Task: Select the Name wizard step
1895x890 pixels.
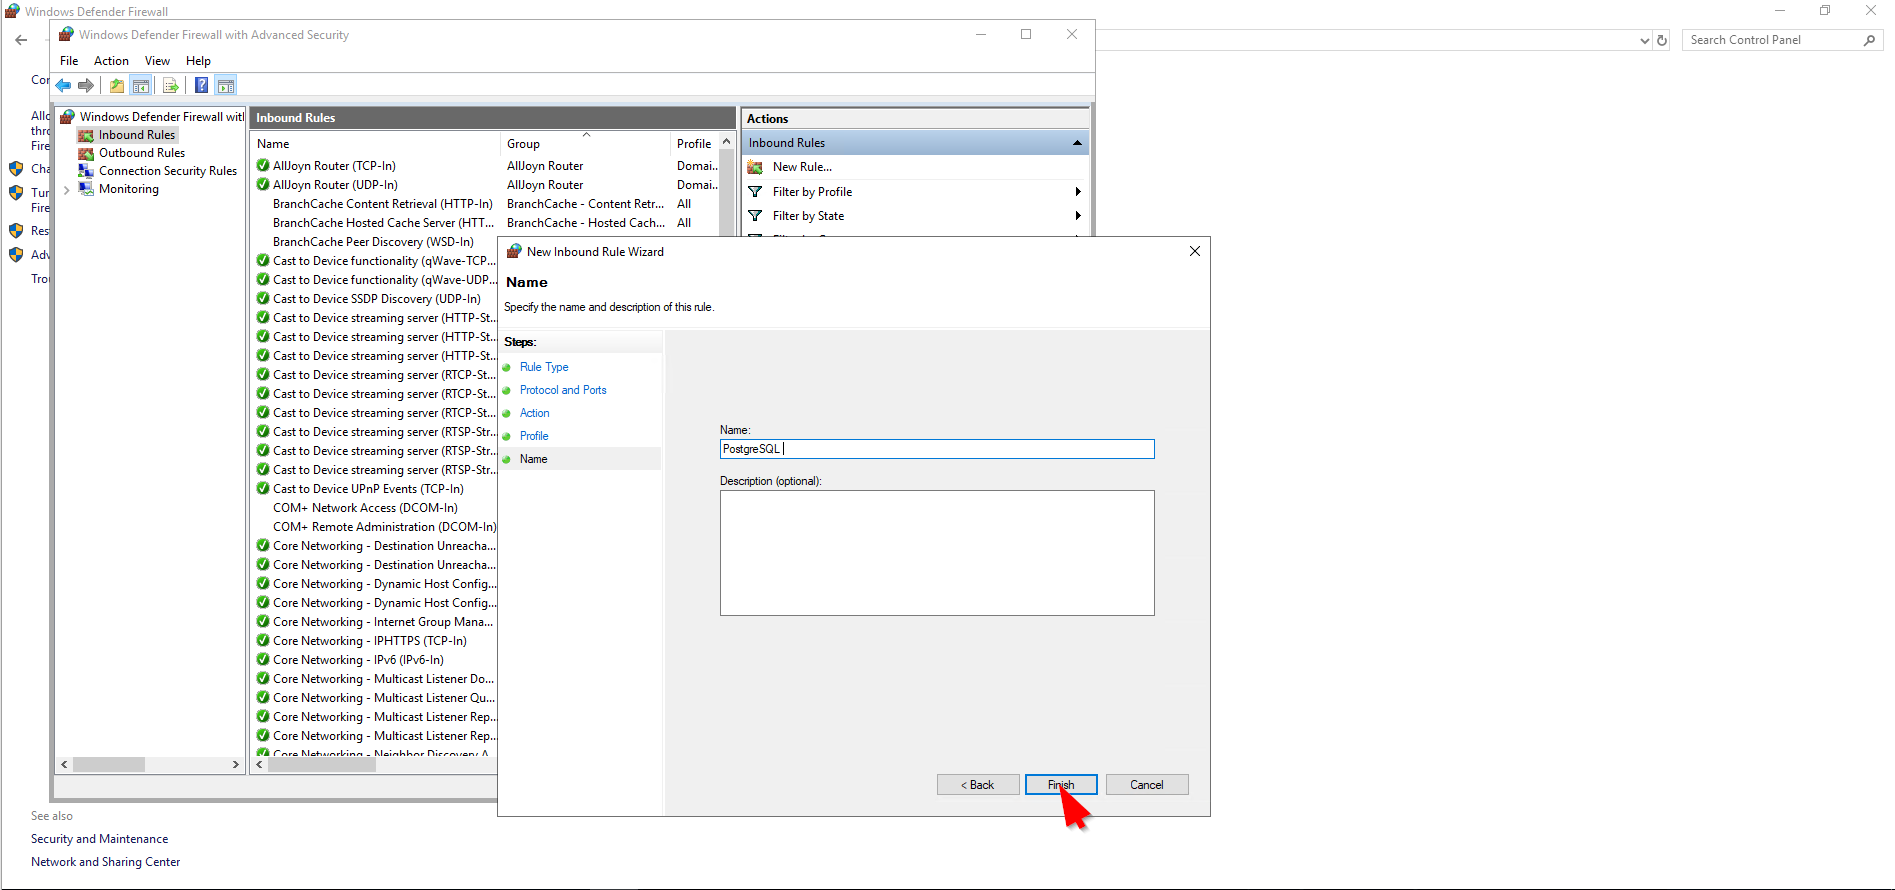Action: click(x=534, y=459)
